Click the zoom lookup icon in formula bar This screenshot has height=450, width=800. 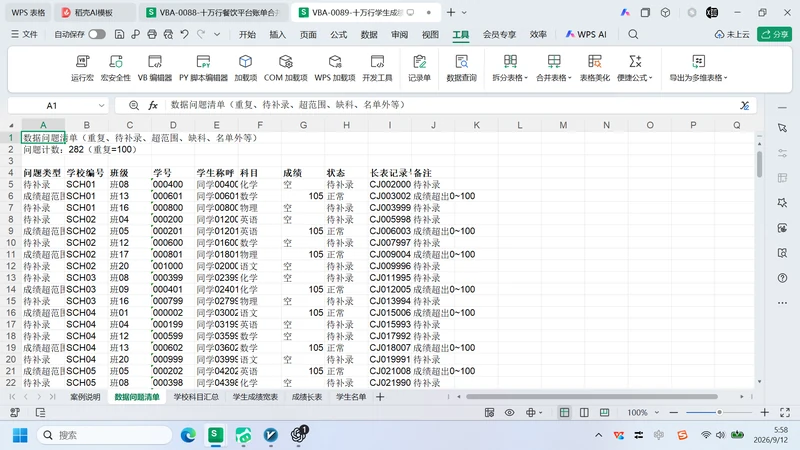134,105
